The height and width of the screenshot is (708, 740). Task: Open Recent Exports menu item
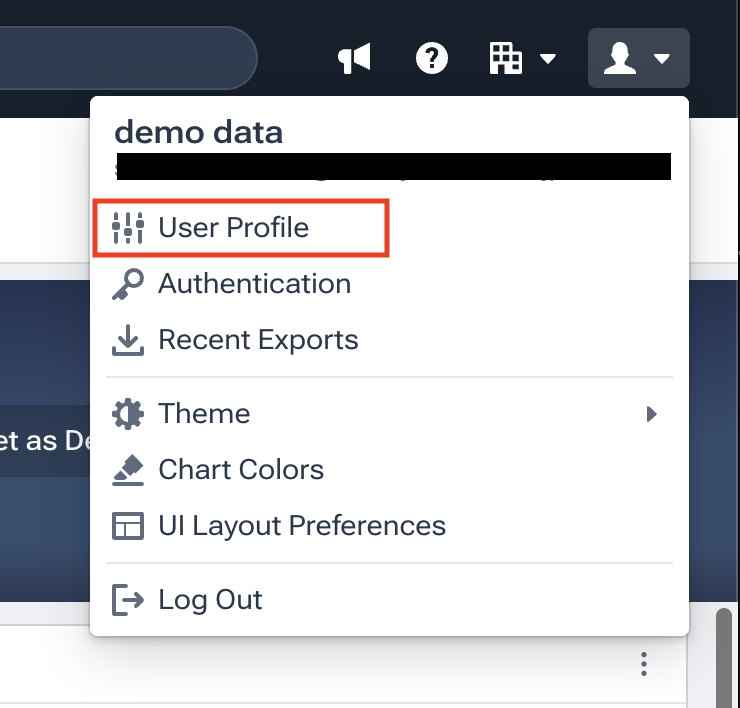pyautogui.click(x=258, y=340)
